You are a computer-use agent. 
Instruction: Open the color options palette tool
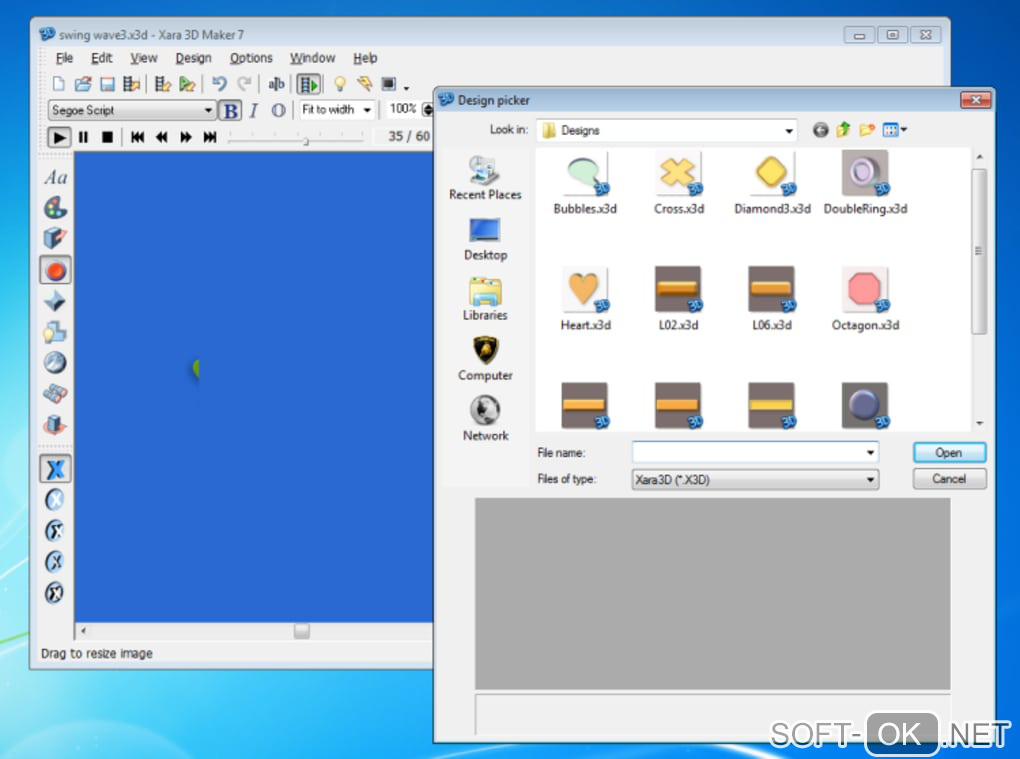tap(55, 208)
